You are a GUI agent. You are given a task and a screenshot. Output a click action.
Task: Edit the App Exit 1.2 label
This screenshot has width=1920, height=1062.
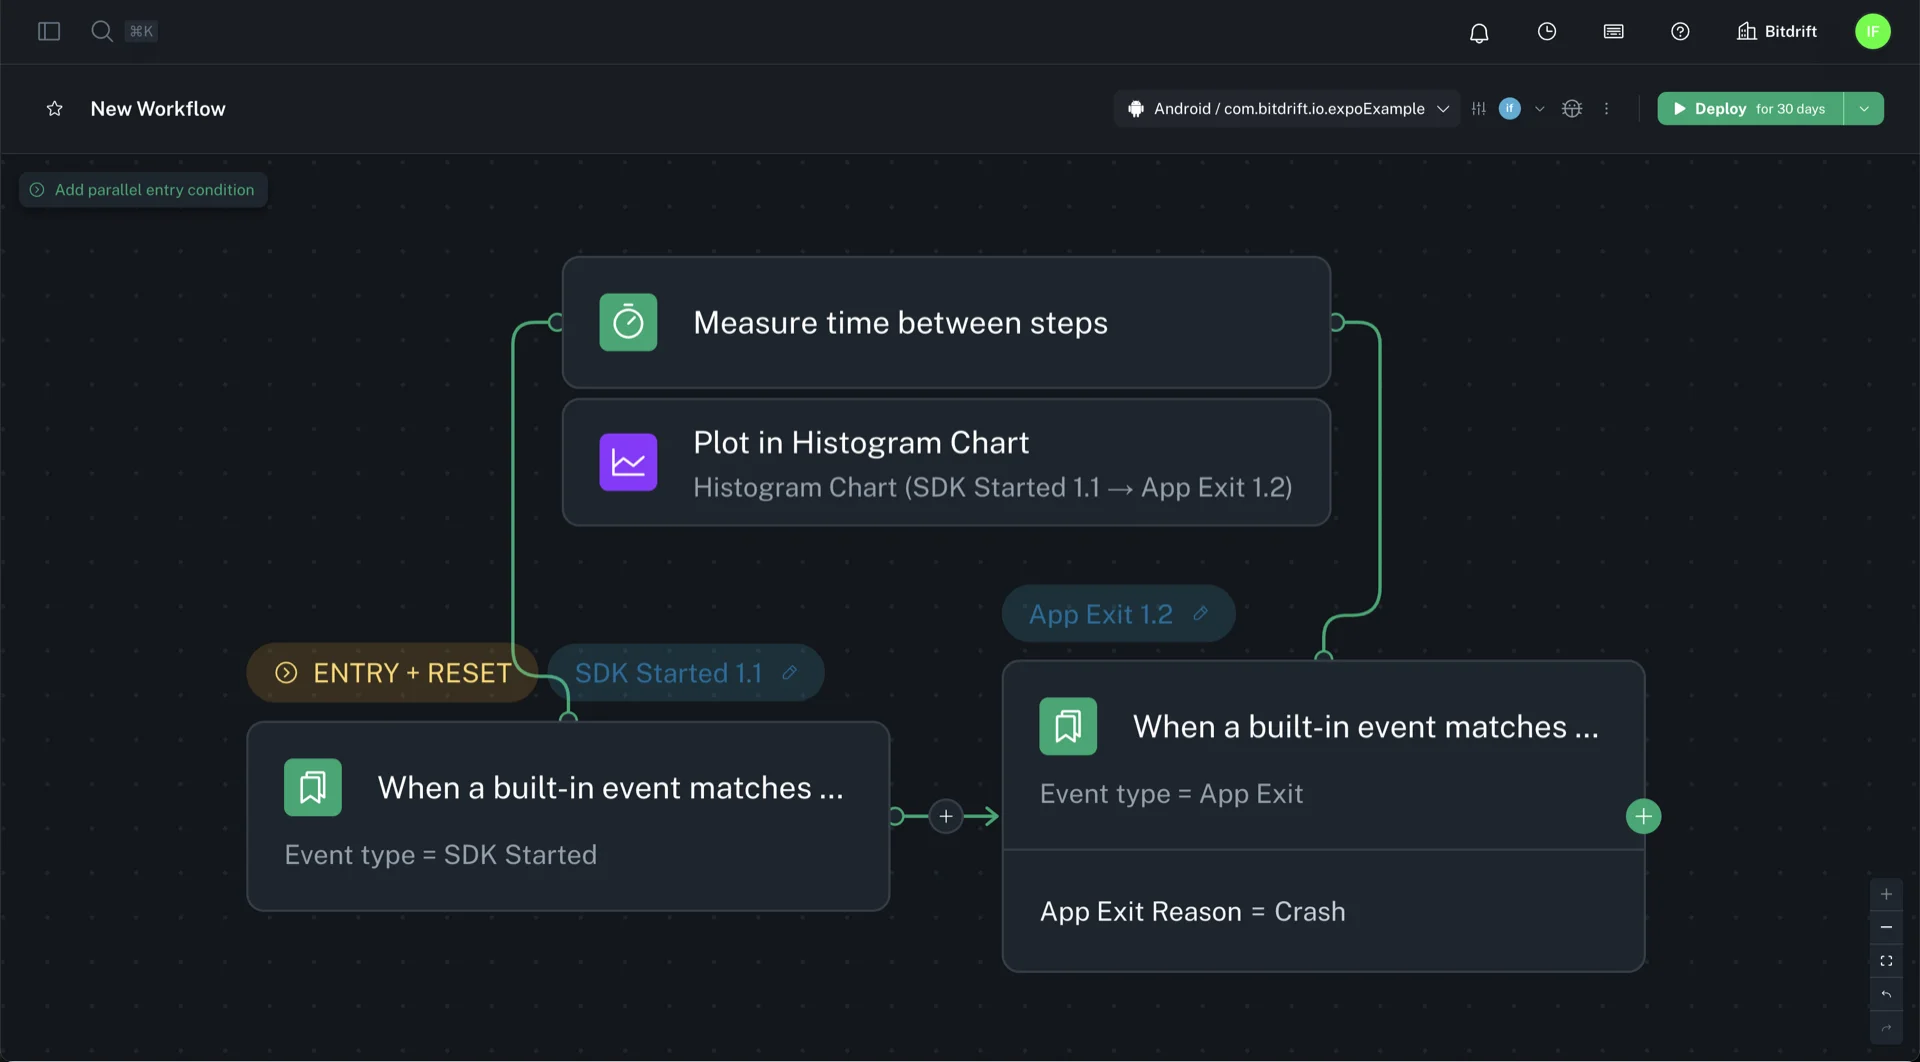click(x=1200, y=614)
